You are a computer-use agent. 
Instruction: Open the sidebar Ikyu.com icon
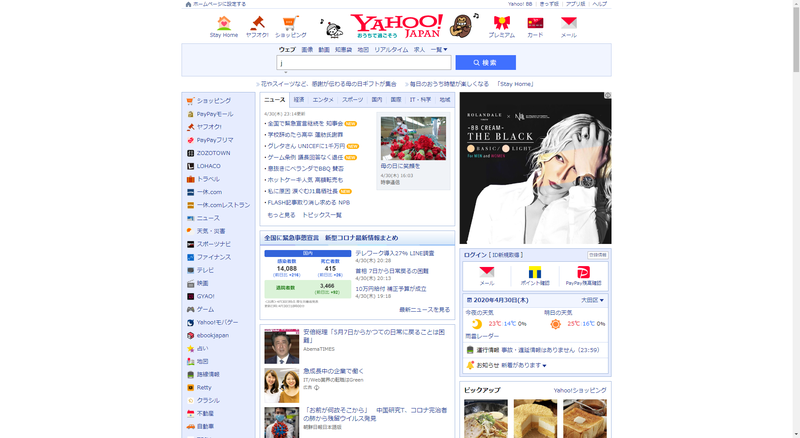[190, 192]
